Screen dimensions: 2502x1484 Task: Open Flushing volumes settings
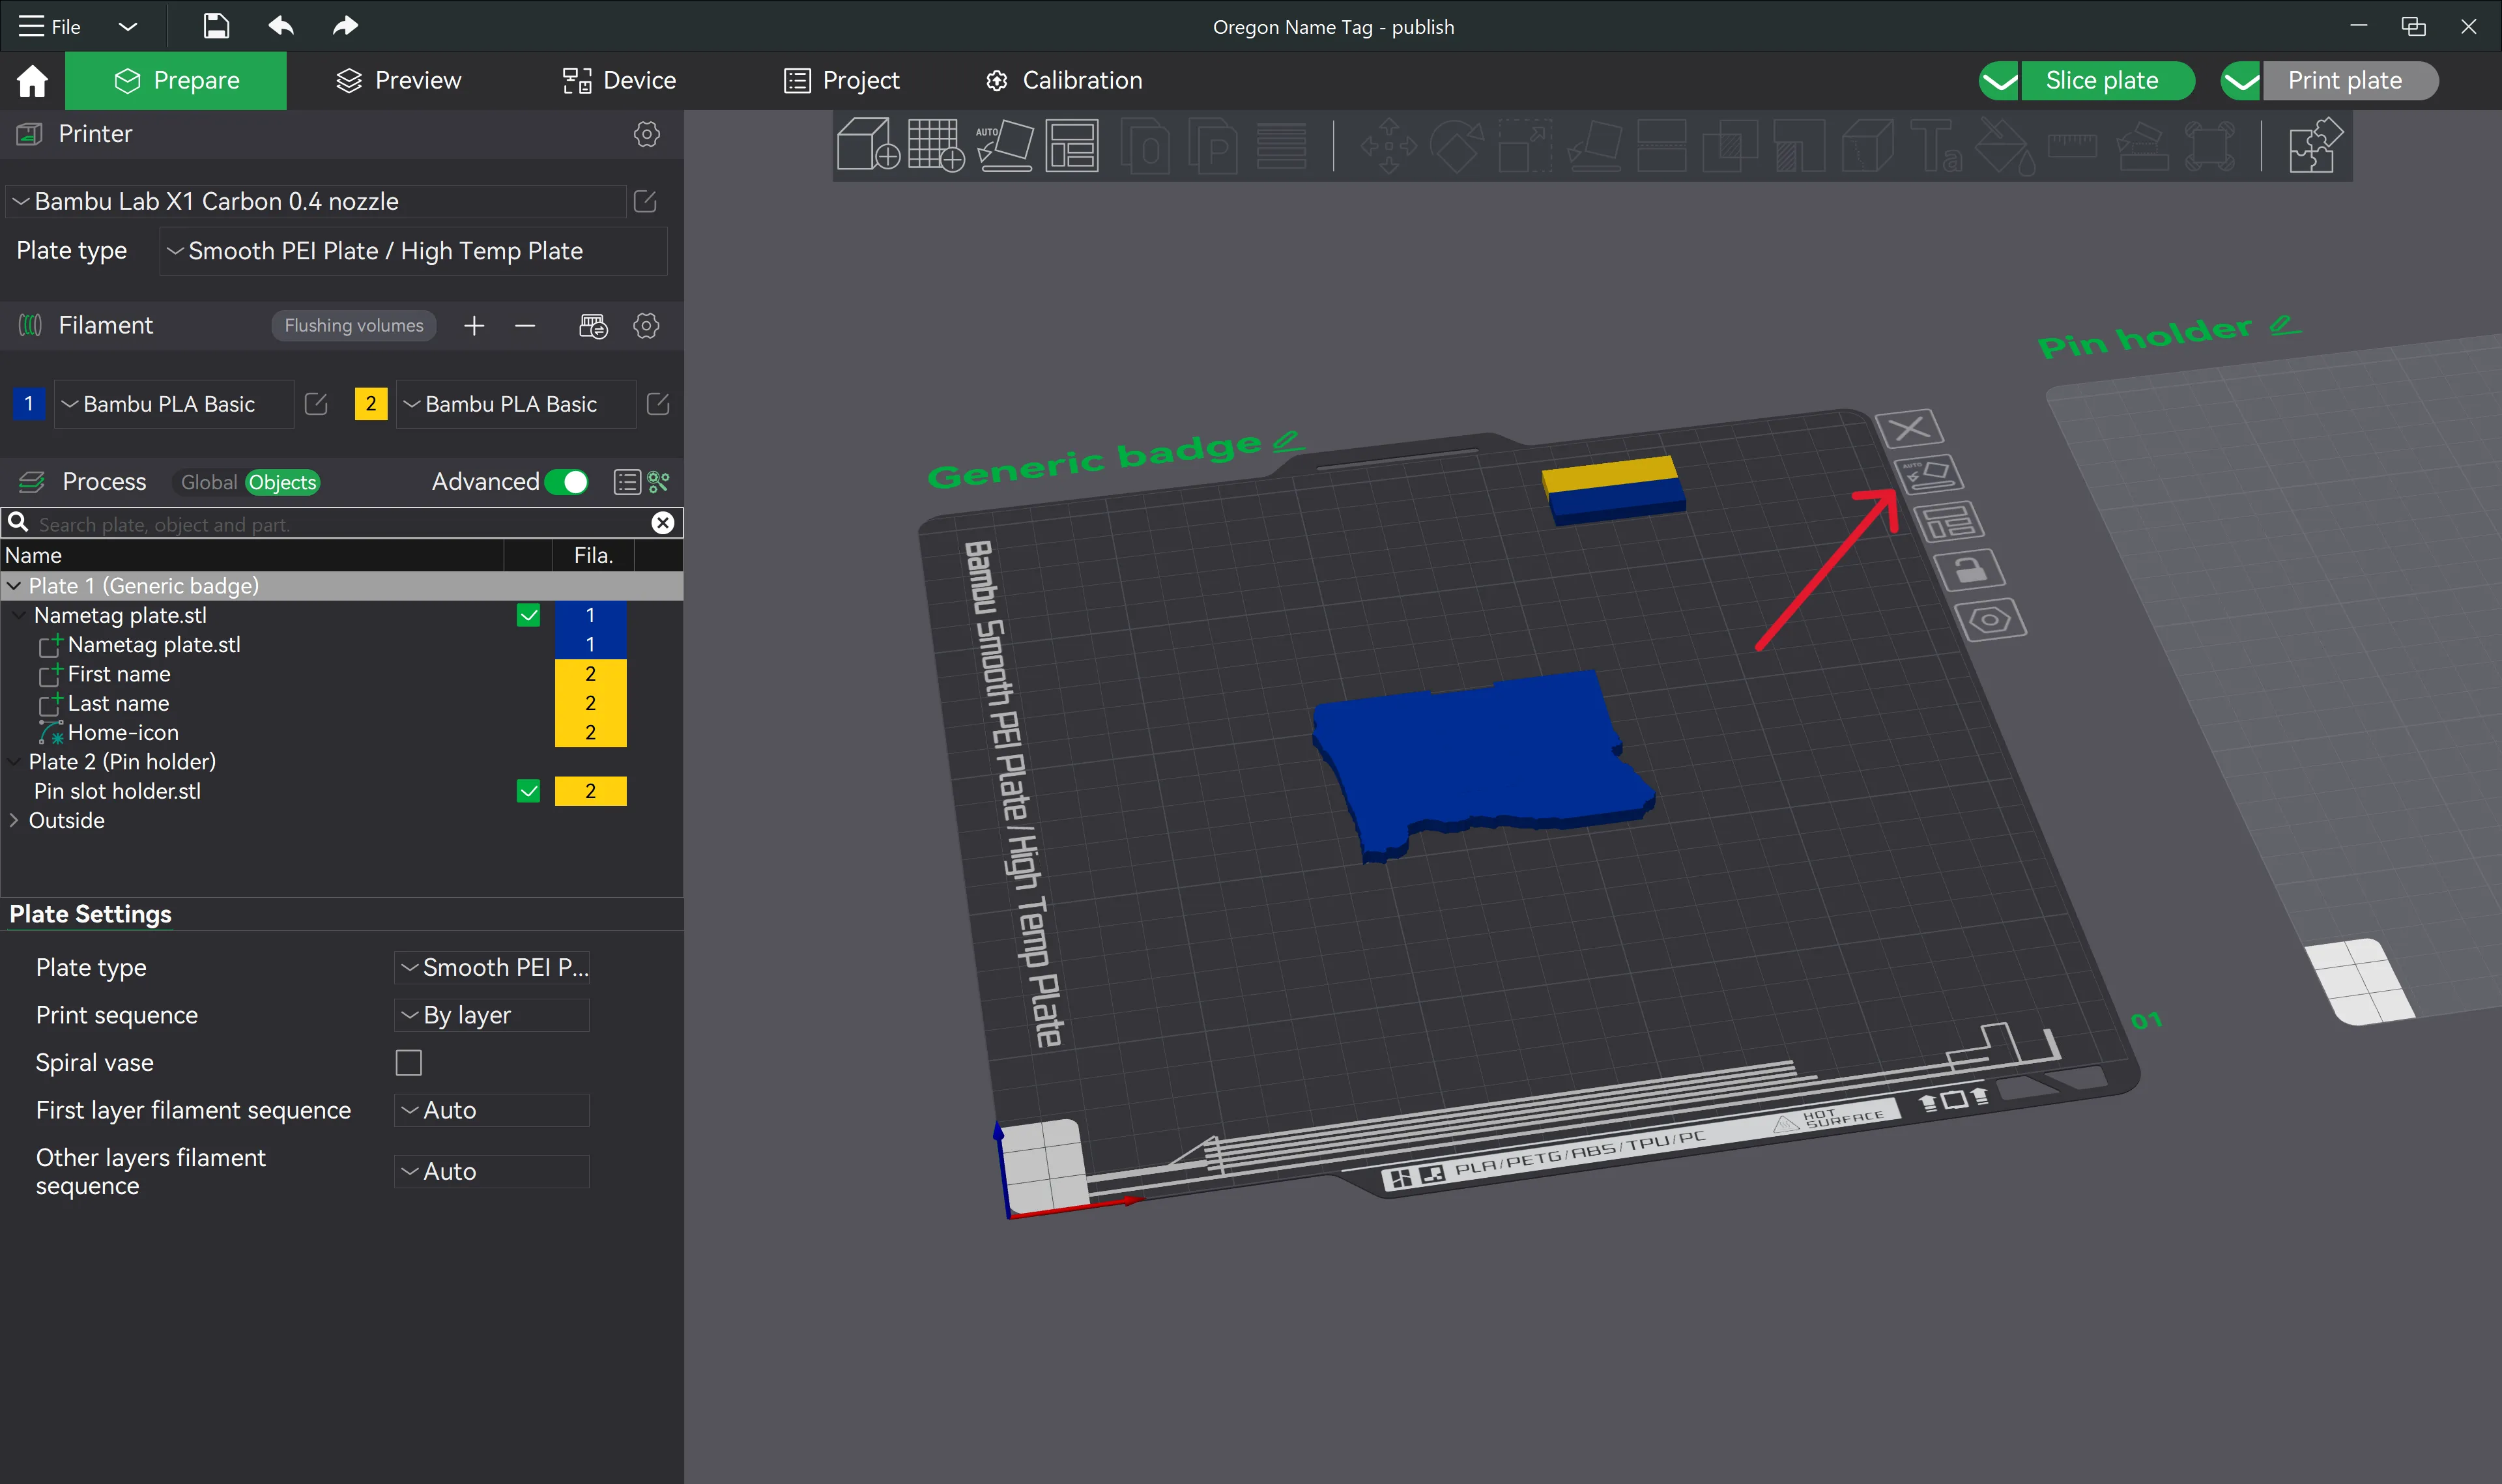click(354, 326)
